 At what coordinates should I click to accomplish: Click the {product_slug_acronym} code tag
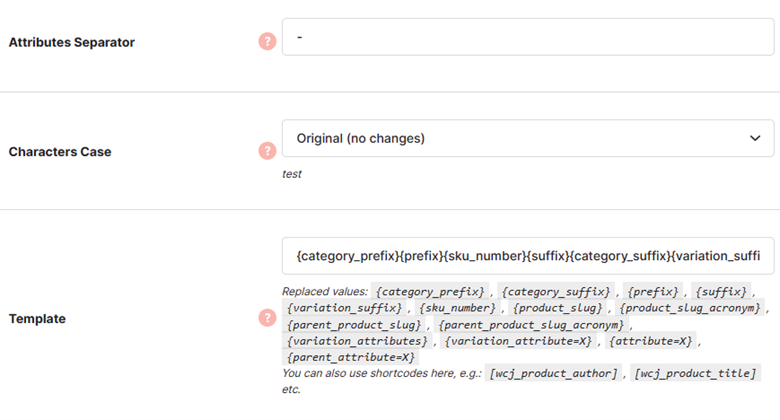[x=690, y=308]
